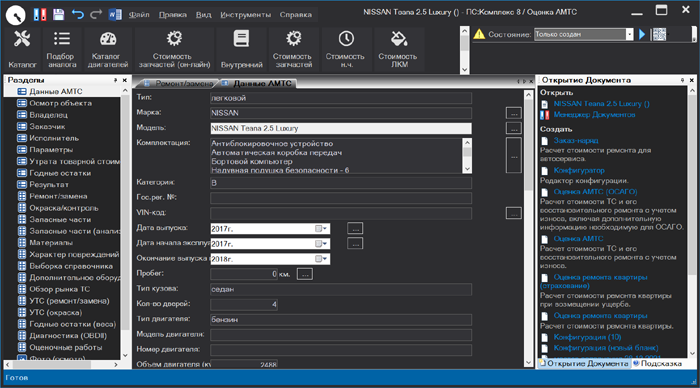Select Окраска/контроль section
This screenshot has width=700, height=388.
tap(63, 208)
